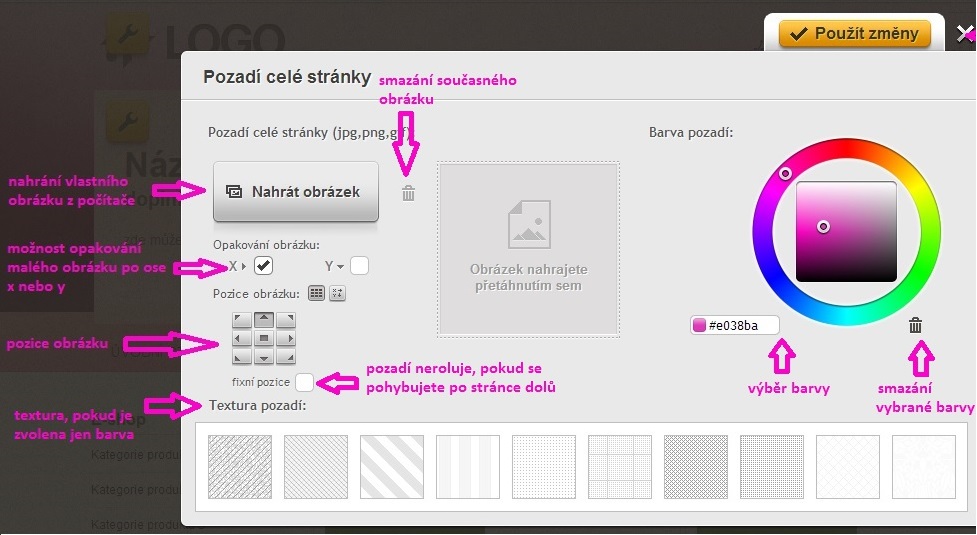Screen dimensions: 977x535
Task: Align image position to center
Action: tap(263, 340)
